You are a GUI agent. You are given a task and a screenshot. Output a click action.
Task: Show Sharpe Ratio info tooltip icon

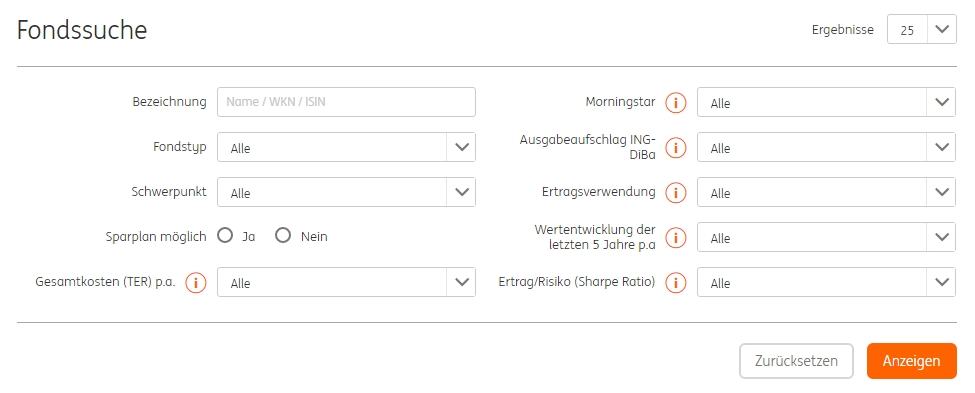pos(675,283)
